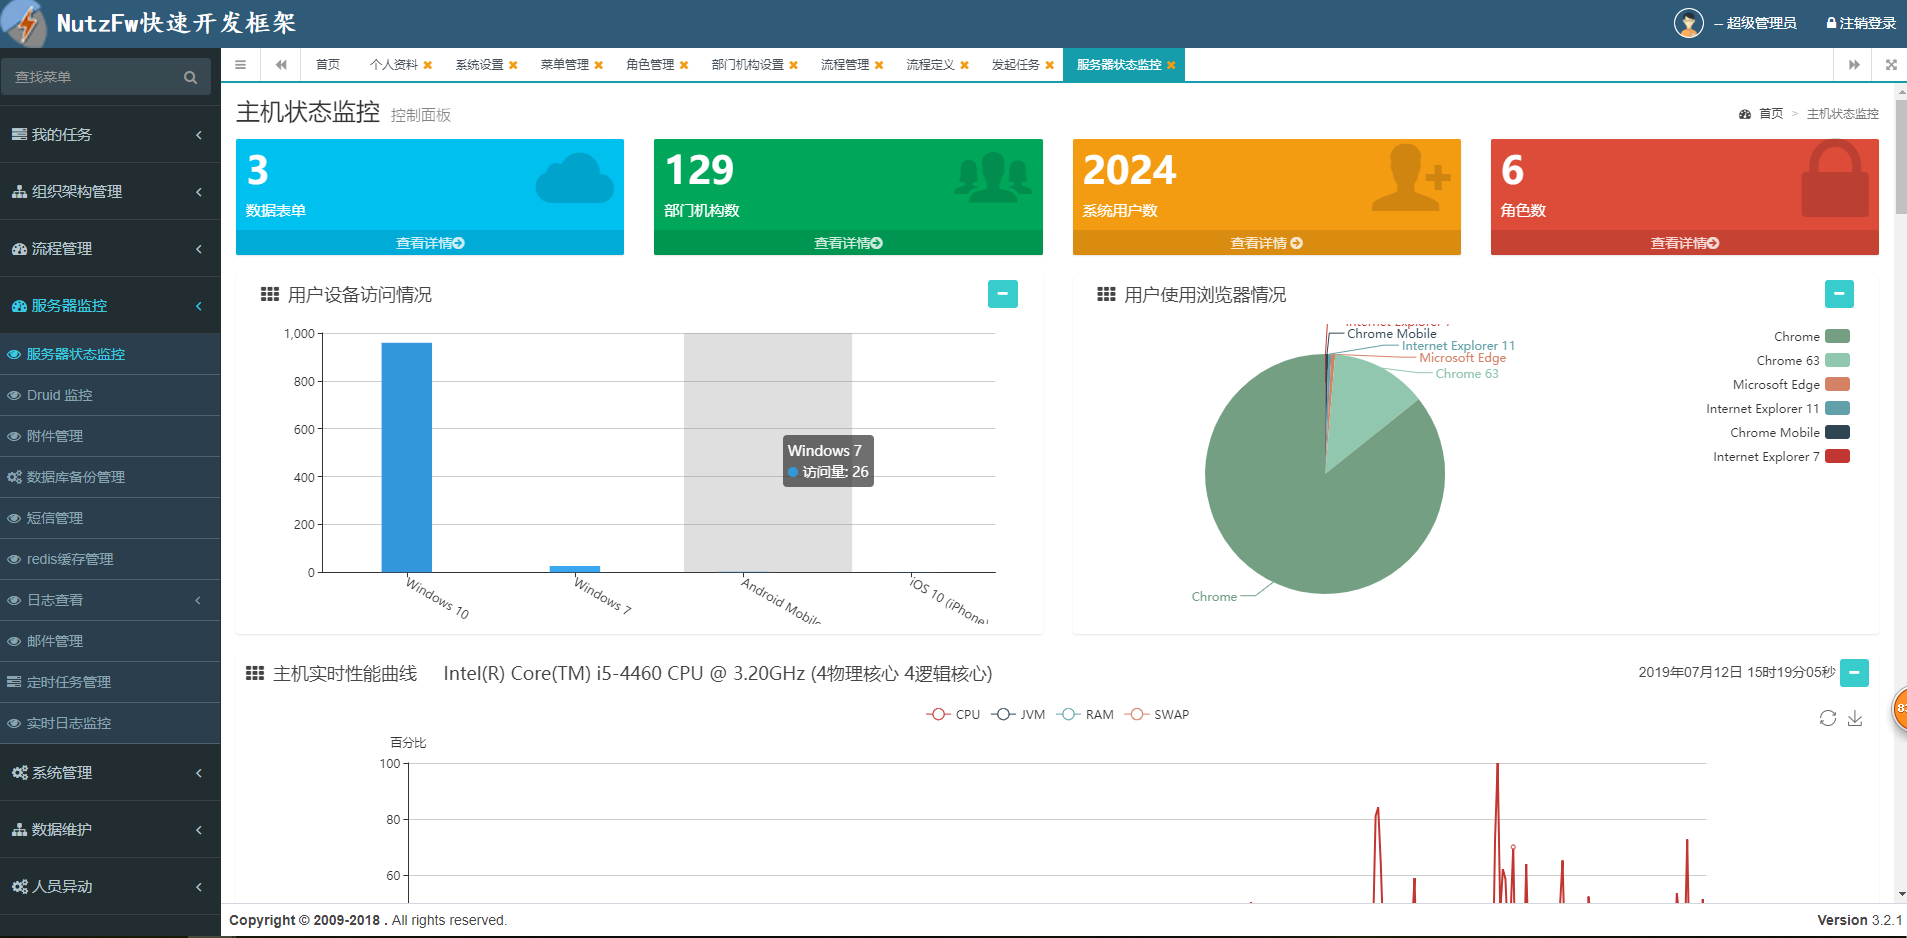Expand 流程管理 sidebar menu
1907x938 pixels.
110,248
